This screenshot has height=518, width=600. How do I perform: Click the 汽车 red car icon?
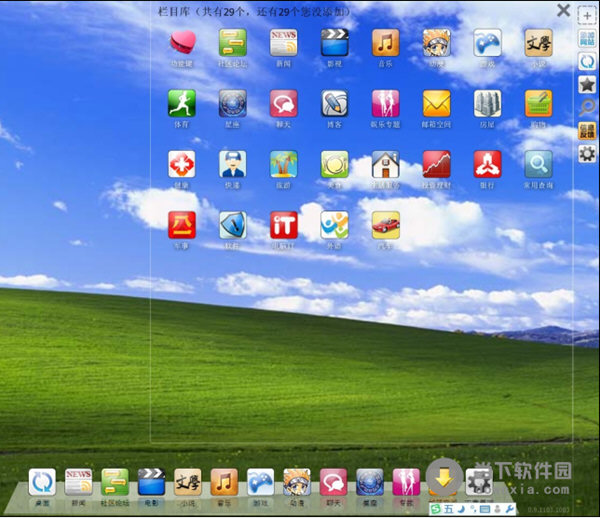(x=386, y=224)
